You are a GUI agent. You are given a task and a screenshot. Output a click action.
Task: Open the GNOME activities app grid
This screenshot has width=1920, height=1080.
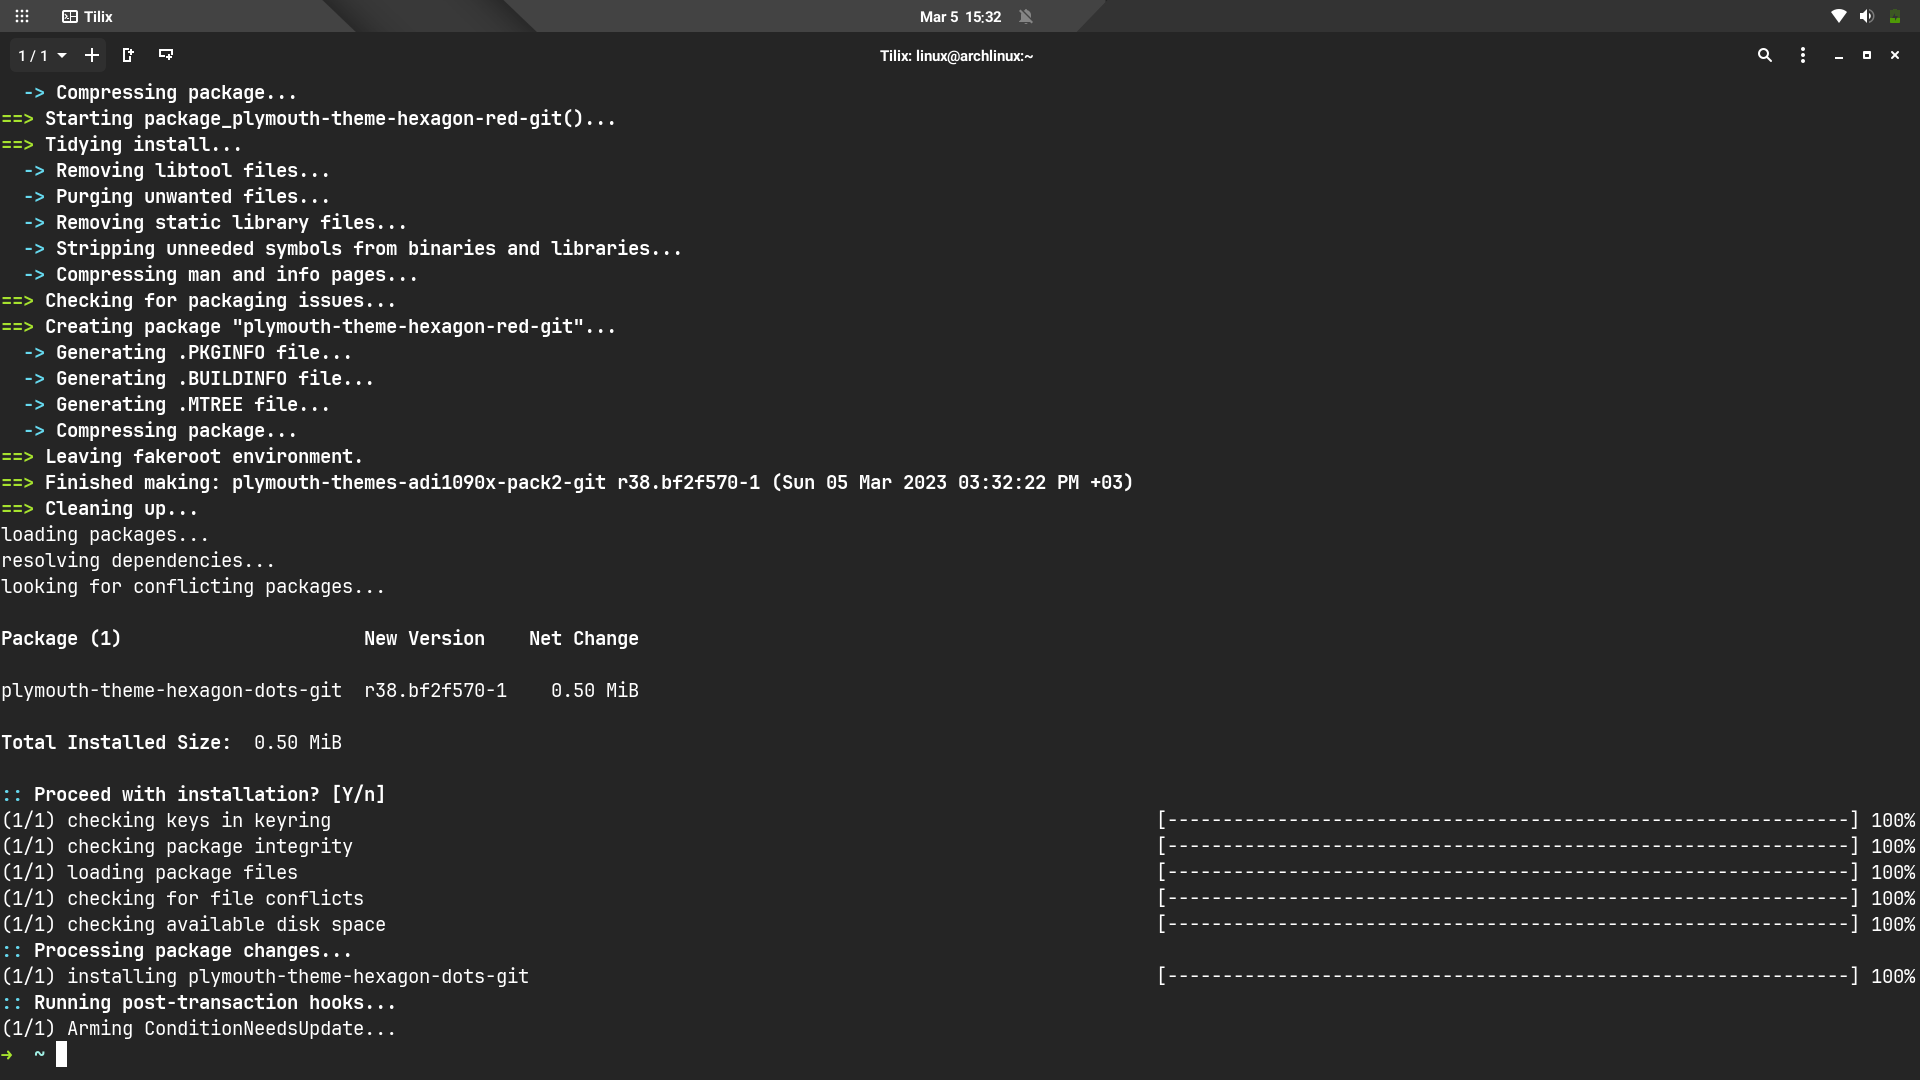22,16
